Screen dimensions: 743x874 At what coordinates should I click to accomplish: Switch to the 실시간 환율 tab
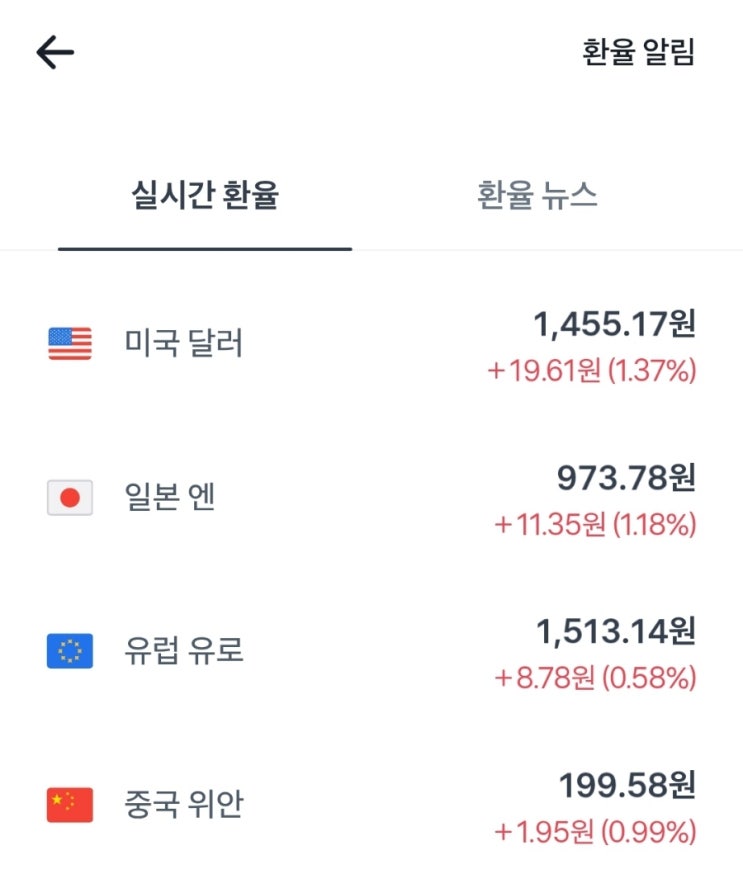205,196
